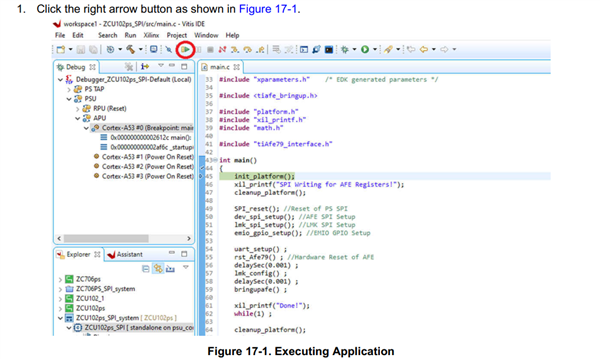Collapse the ZCU102ps_SPI_system project node
600x360 pixels.
coord(60,318)
